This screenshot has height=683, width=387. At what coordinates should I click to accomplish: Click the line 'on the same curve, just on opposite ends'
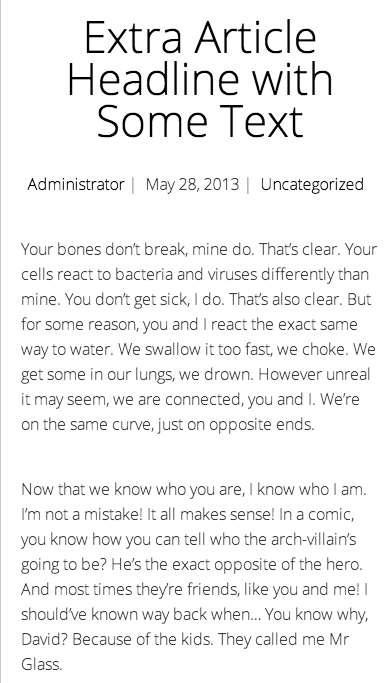[x=168, y=425]
